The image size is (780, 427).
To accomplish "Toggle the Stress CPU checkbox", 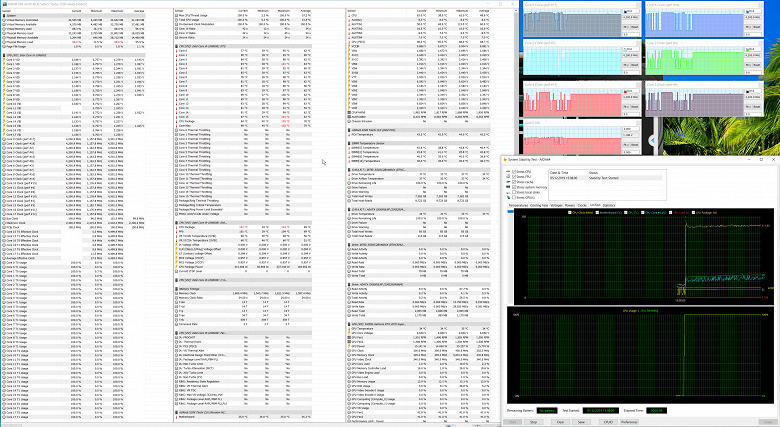I will pyautogui.click(x=514, y=172).
